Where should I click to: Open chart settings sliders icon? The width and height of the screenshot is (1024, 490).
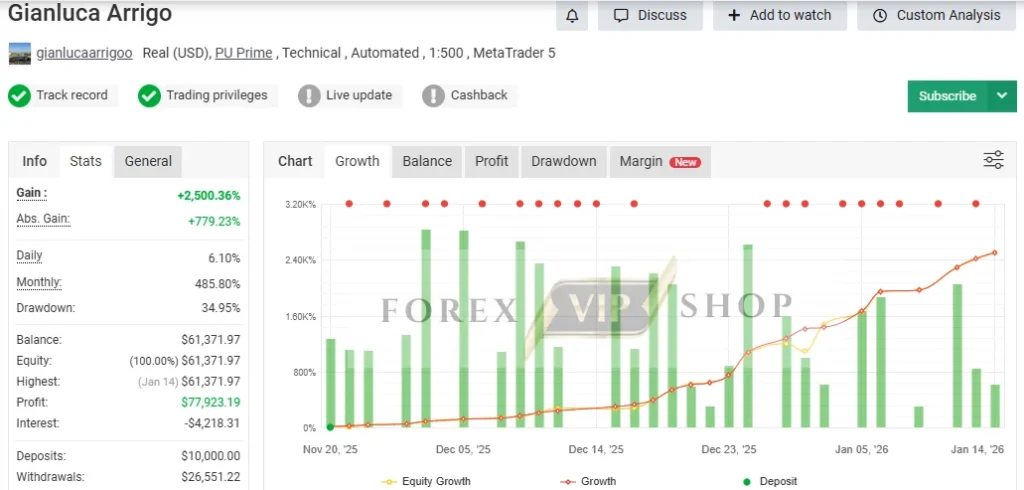(993, 160)
